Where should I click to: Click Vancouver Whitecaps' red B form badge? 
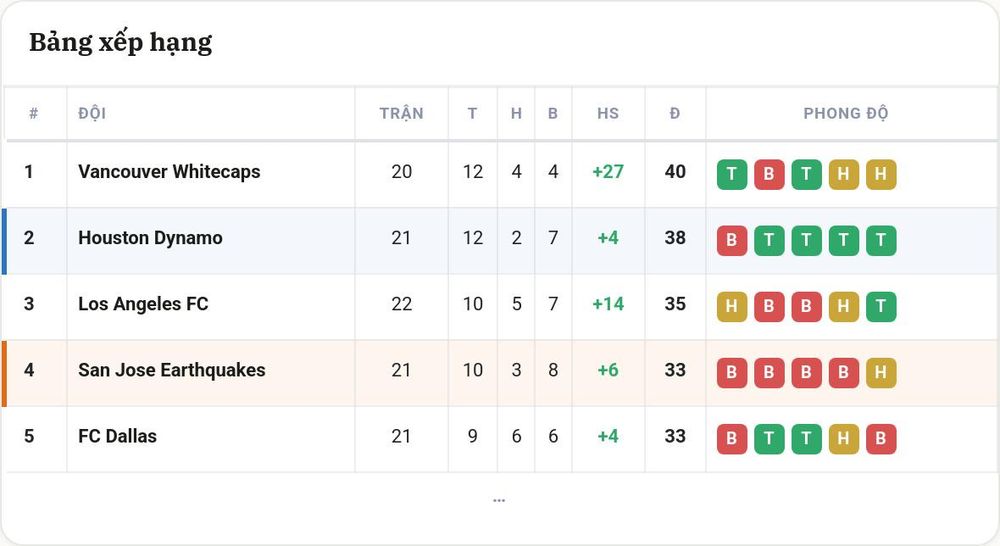(x=769, y=174)
